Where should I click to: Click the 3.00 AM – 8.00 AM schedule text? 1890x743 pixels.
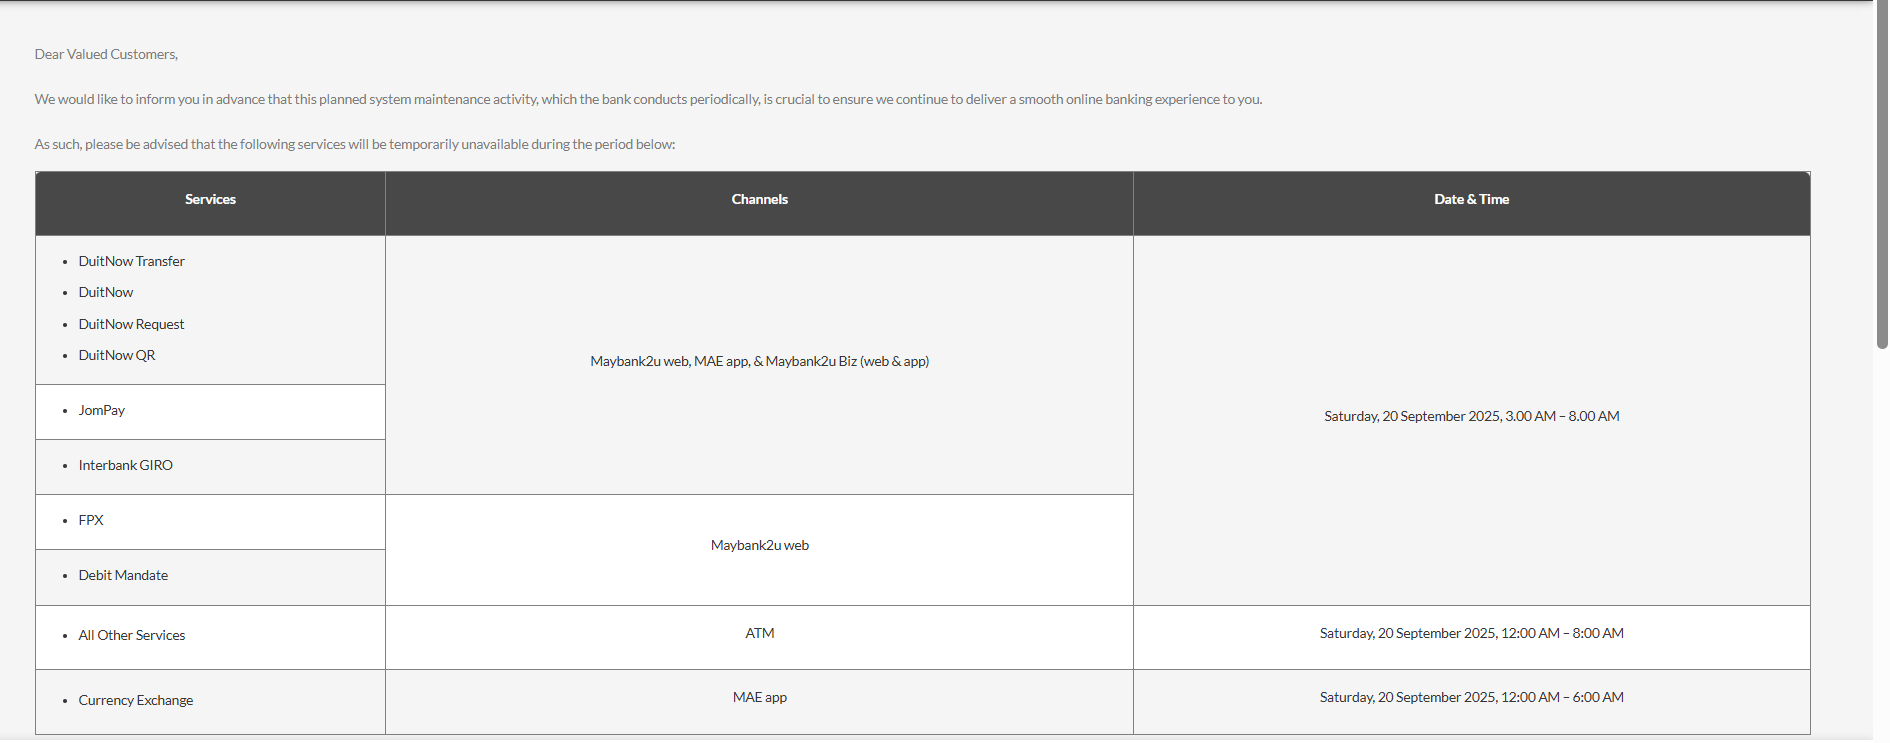tap(1562, 416)
